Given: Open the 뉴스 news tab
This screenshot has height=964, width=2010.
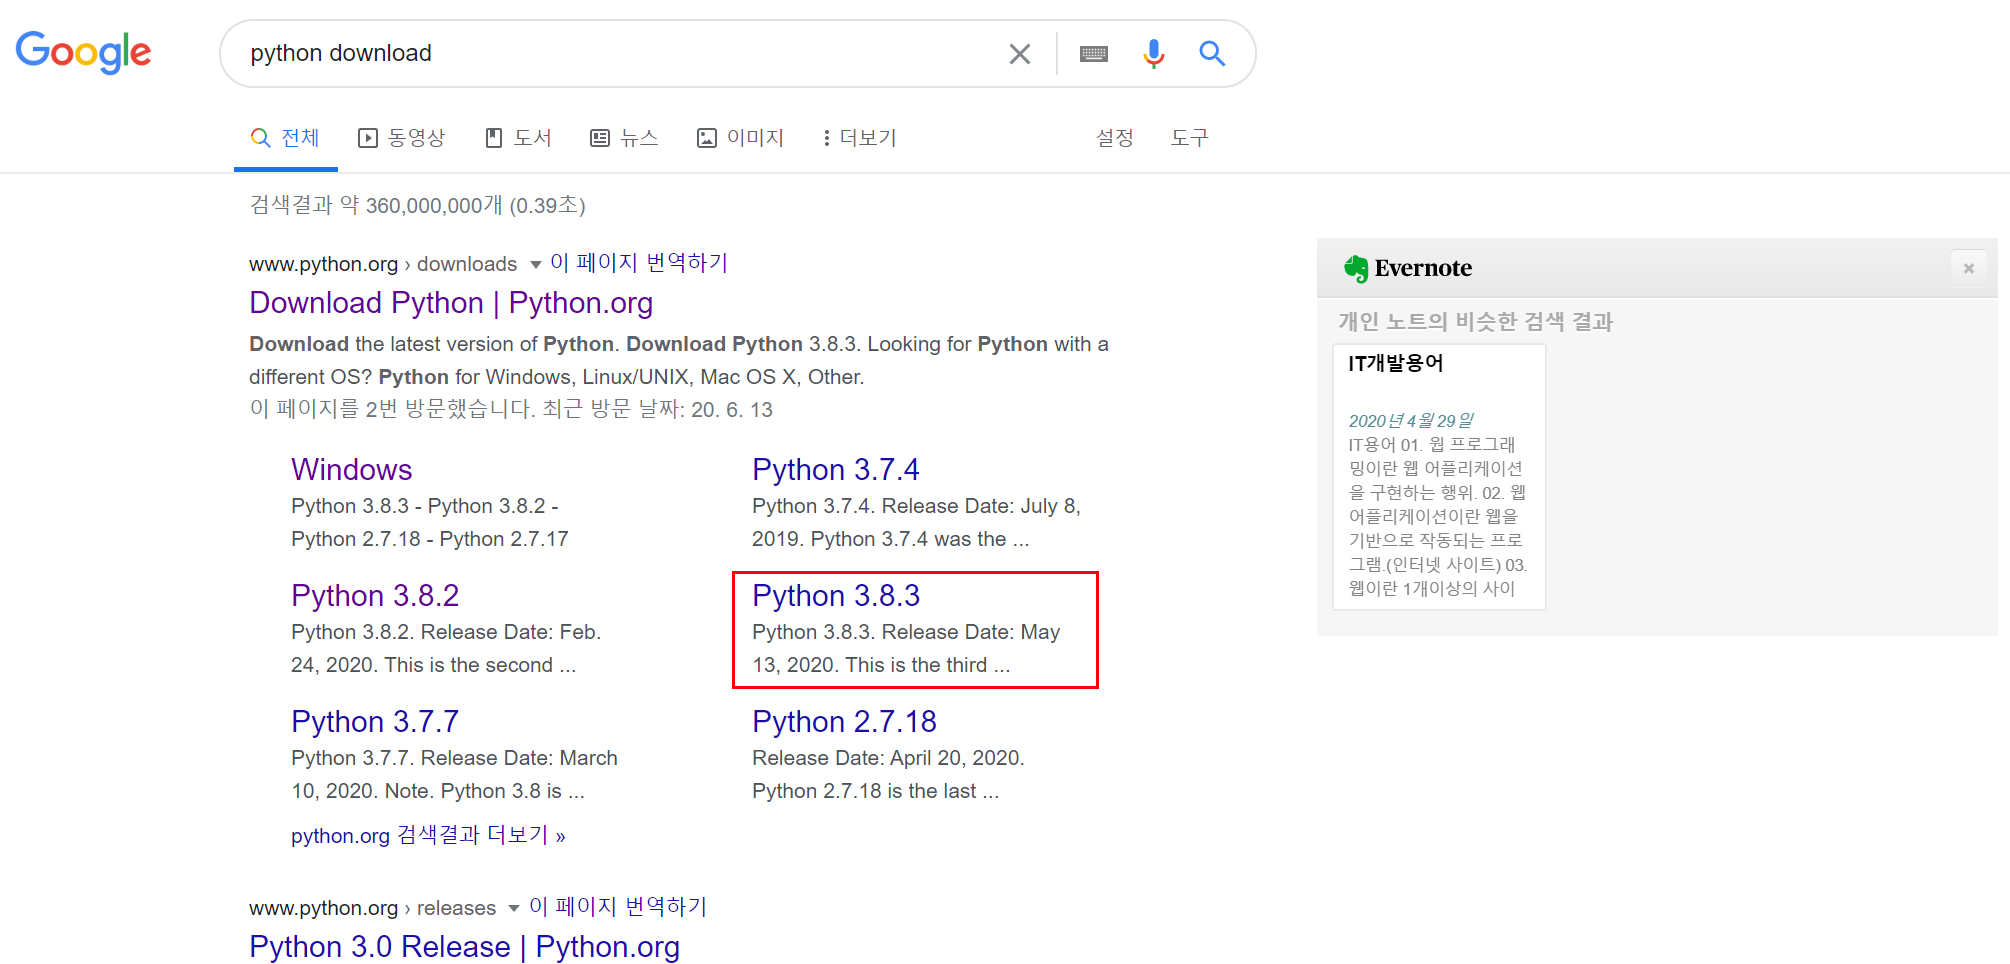Looking at the screenshot, I should [625, 138].
